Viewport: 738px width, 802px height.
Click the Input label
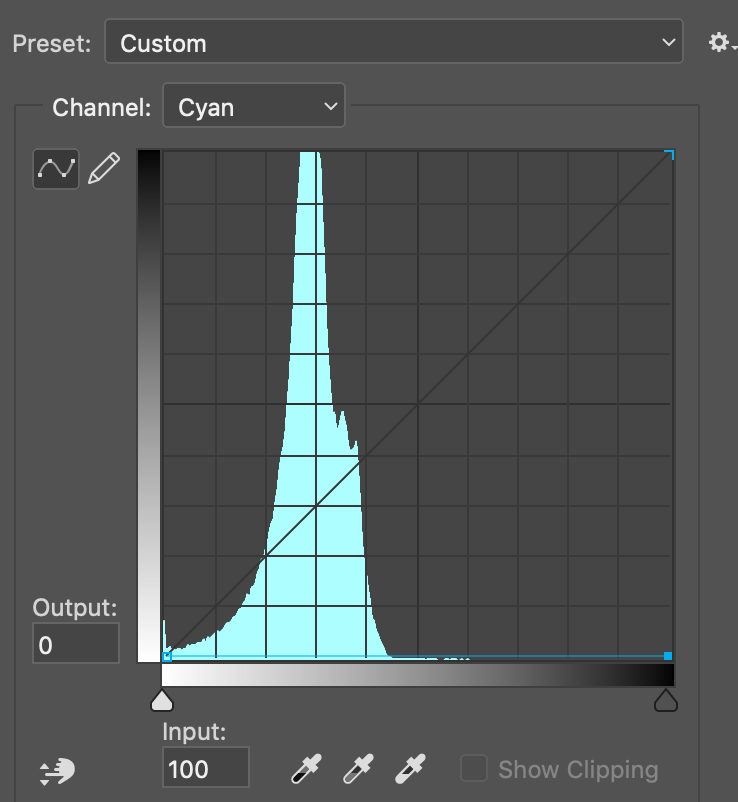pyautogui.click(x=194, y=732)
